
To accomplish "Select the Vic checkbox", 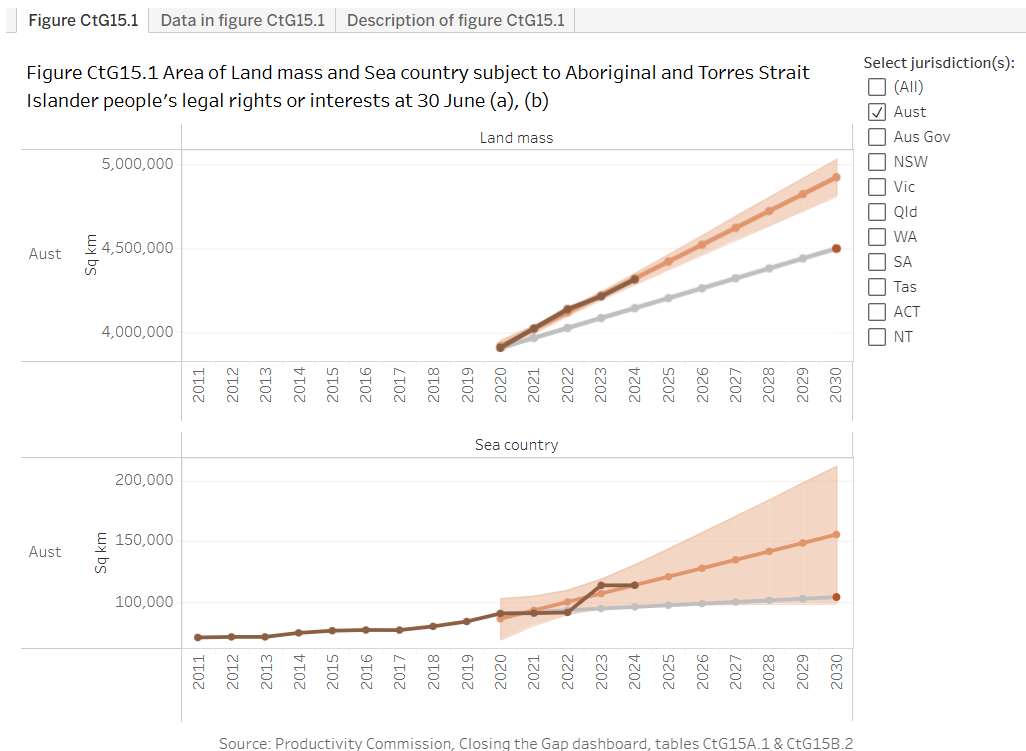I will tap(877, 187).
